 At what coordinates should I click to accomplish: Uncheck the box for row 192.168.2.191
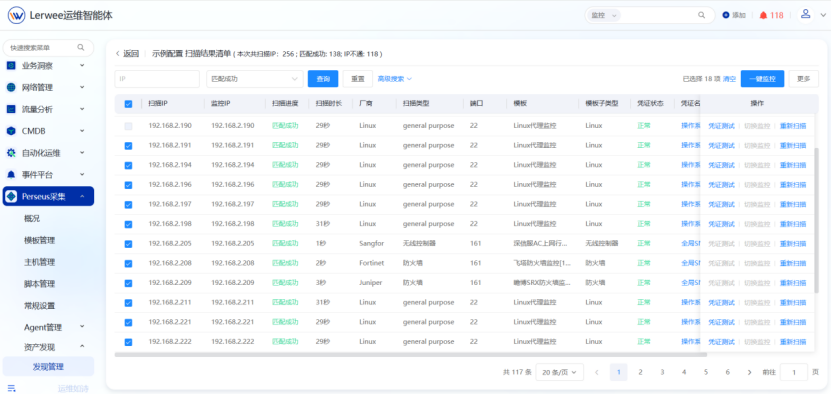click(128, 146)
